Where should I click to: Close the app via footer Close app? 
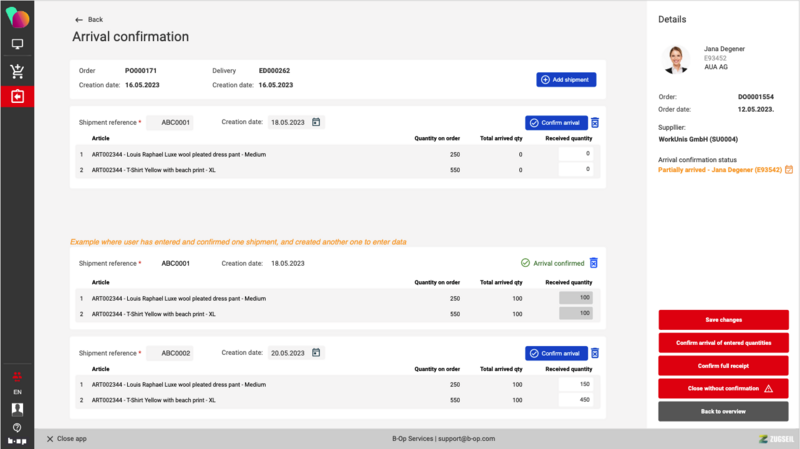pos(67,439)
